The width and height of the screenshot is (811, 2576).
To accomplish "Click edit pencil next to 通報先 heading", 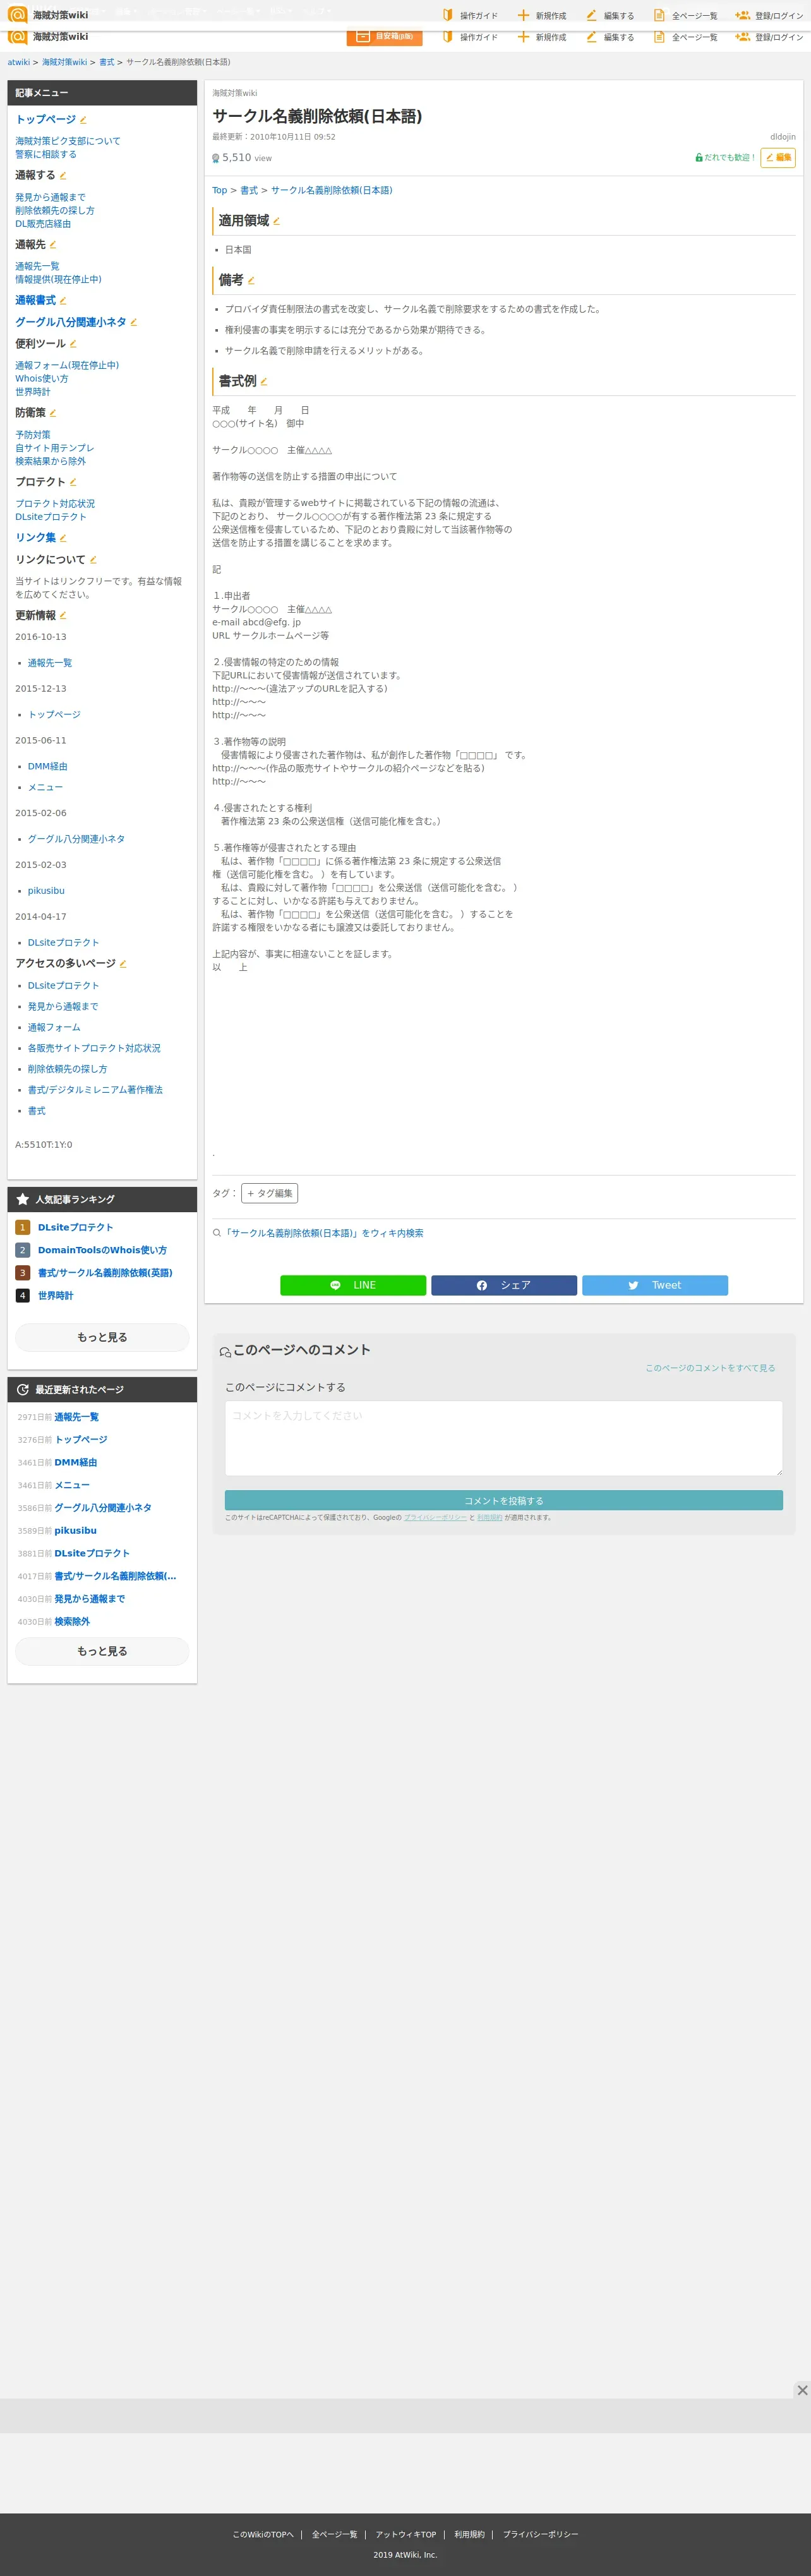I will (53, 245).
